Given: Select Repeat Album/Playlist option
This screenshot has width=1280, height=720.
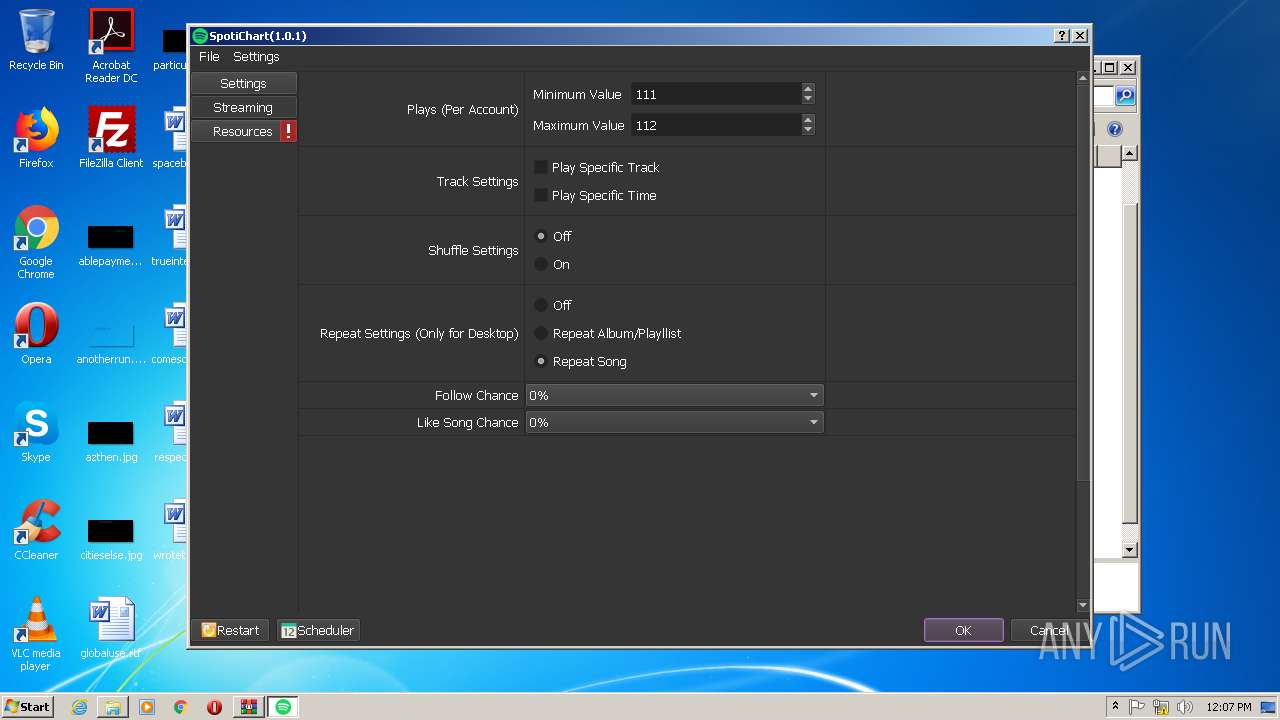Looking at the screenshot, I should (x=541, y=333).
